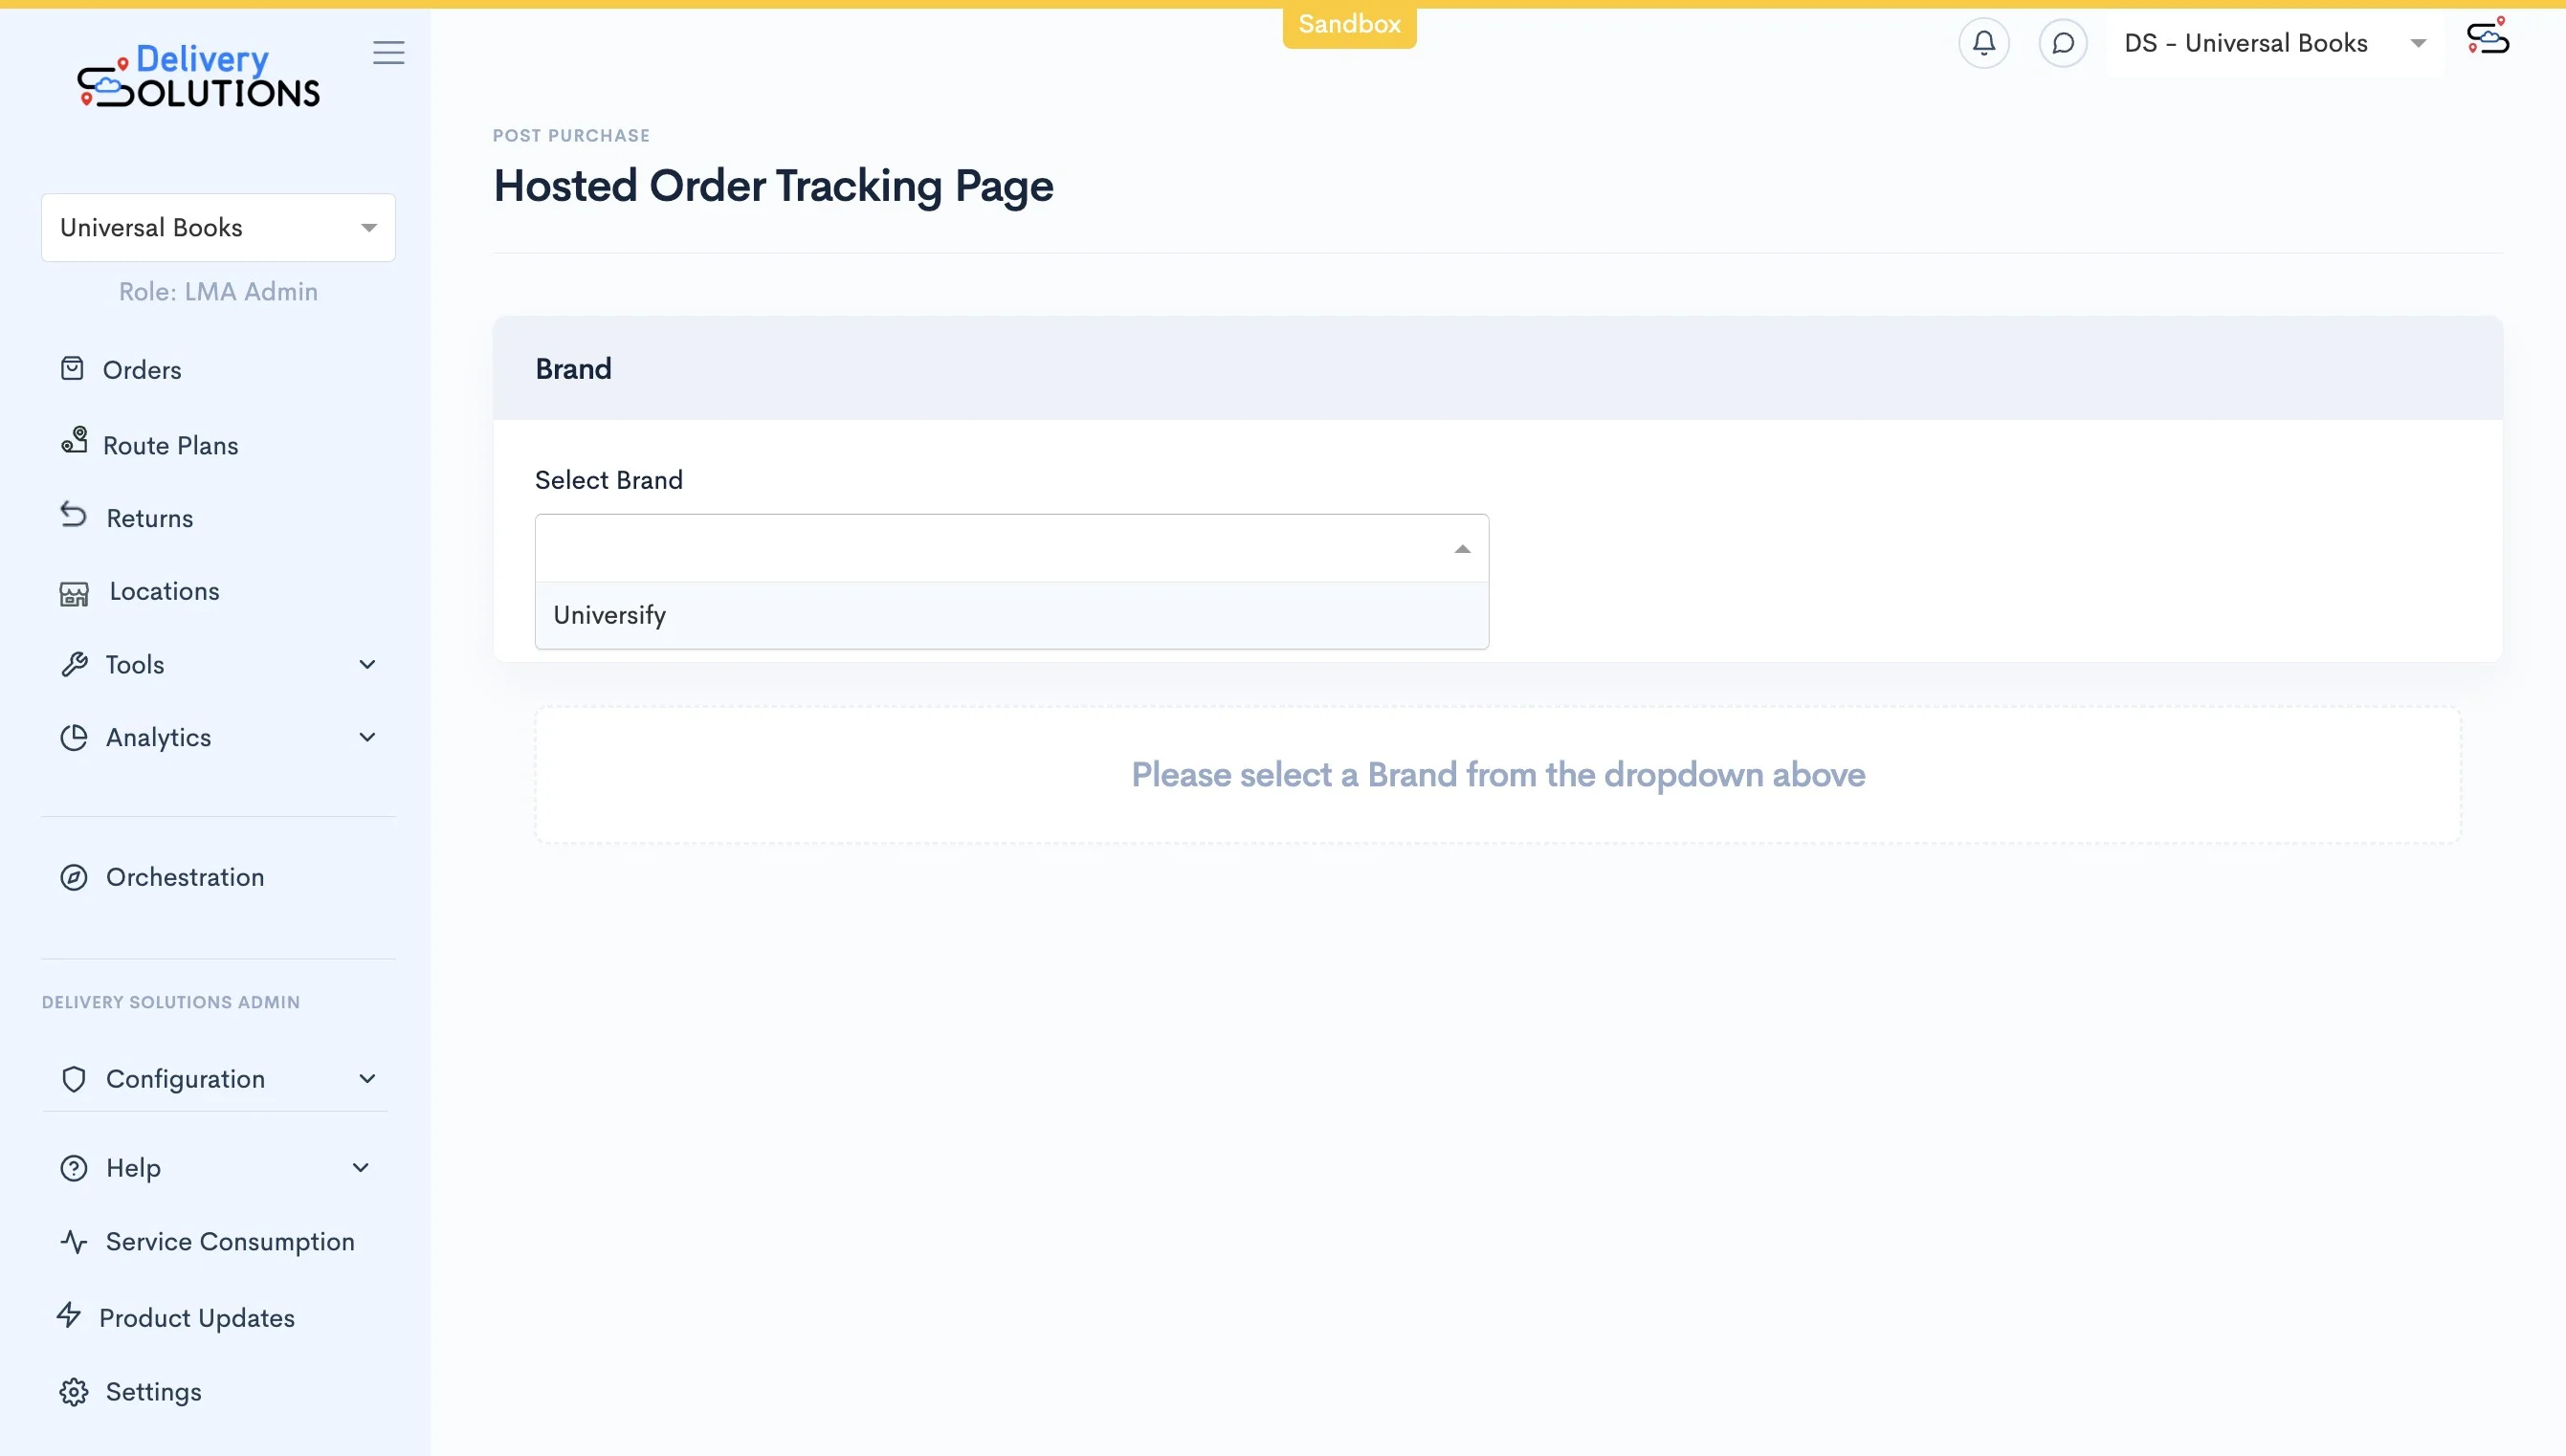Open Route Plans
Screen dimensions: 2566x1456
click(x=171, y=445)
